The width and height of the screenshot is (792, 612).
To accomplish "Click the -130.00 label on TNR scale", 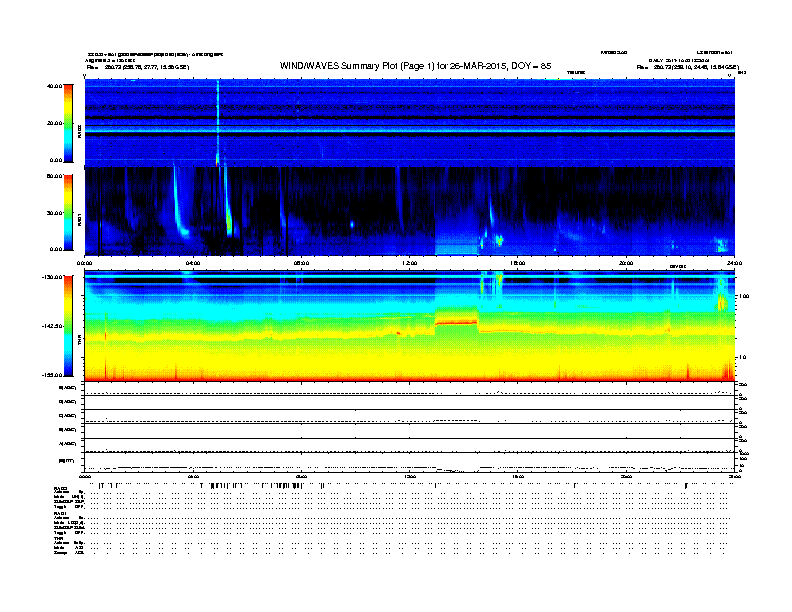I will pyautogui.click(x=52, y=277).
